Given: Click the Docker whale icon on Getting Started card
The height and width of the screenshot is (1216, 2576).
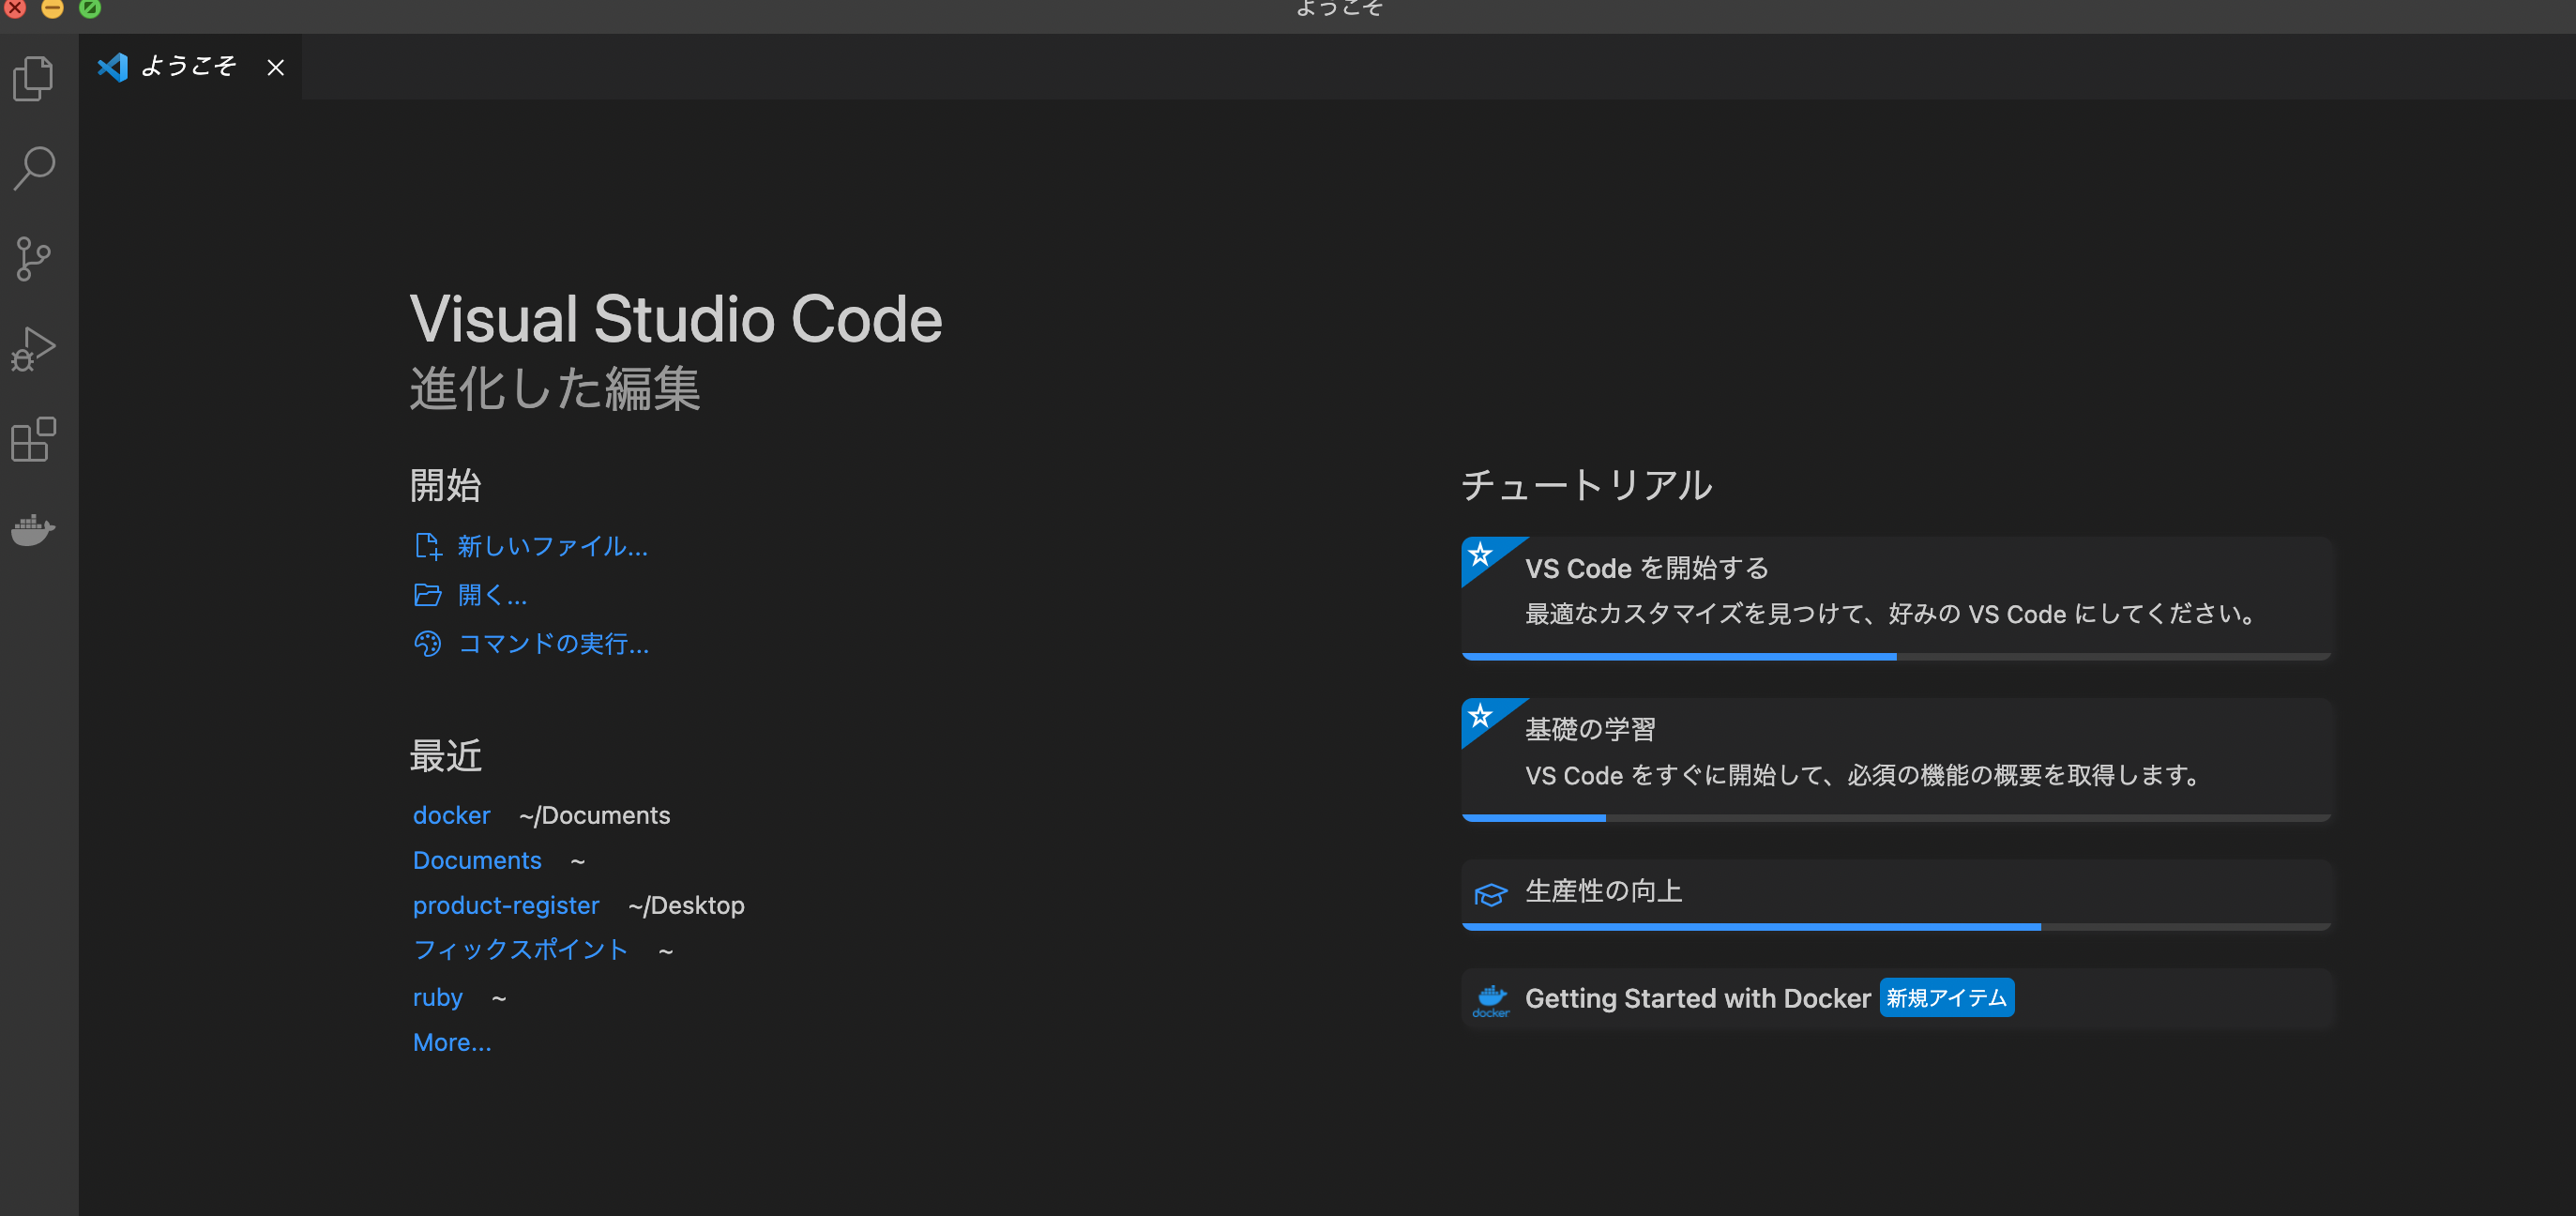Looking at the screenshot, I should (x=1491, y=1000).
